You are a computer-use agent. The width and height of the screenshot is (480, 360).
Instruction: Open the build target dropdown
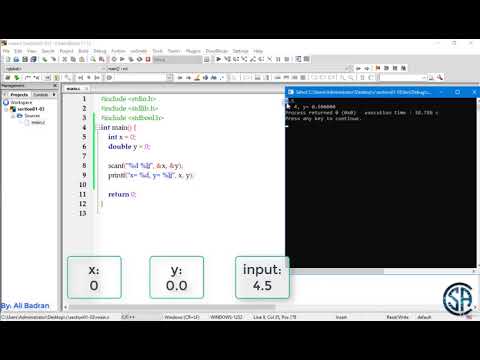[x=177, y=59]
